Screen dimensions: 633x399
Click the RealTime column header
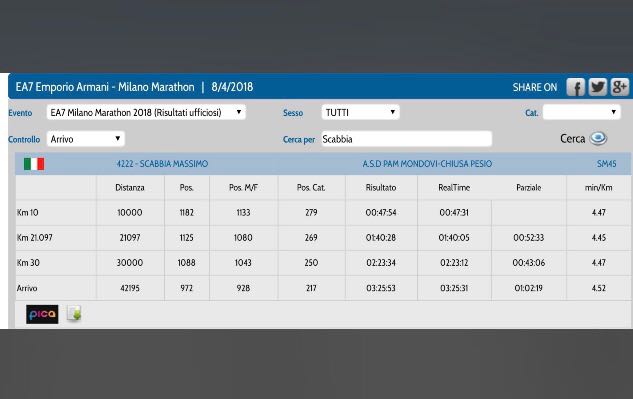454,187
